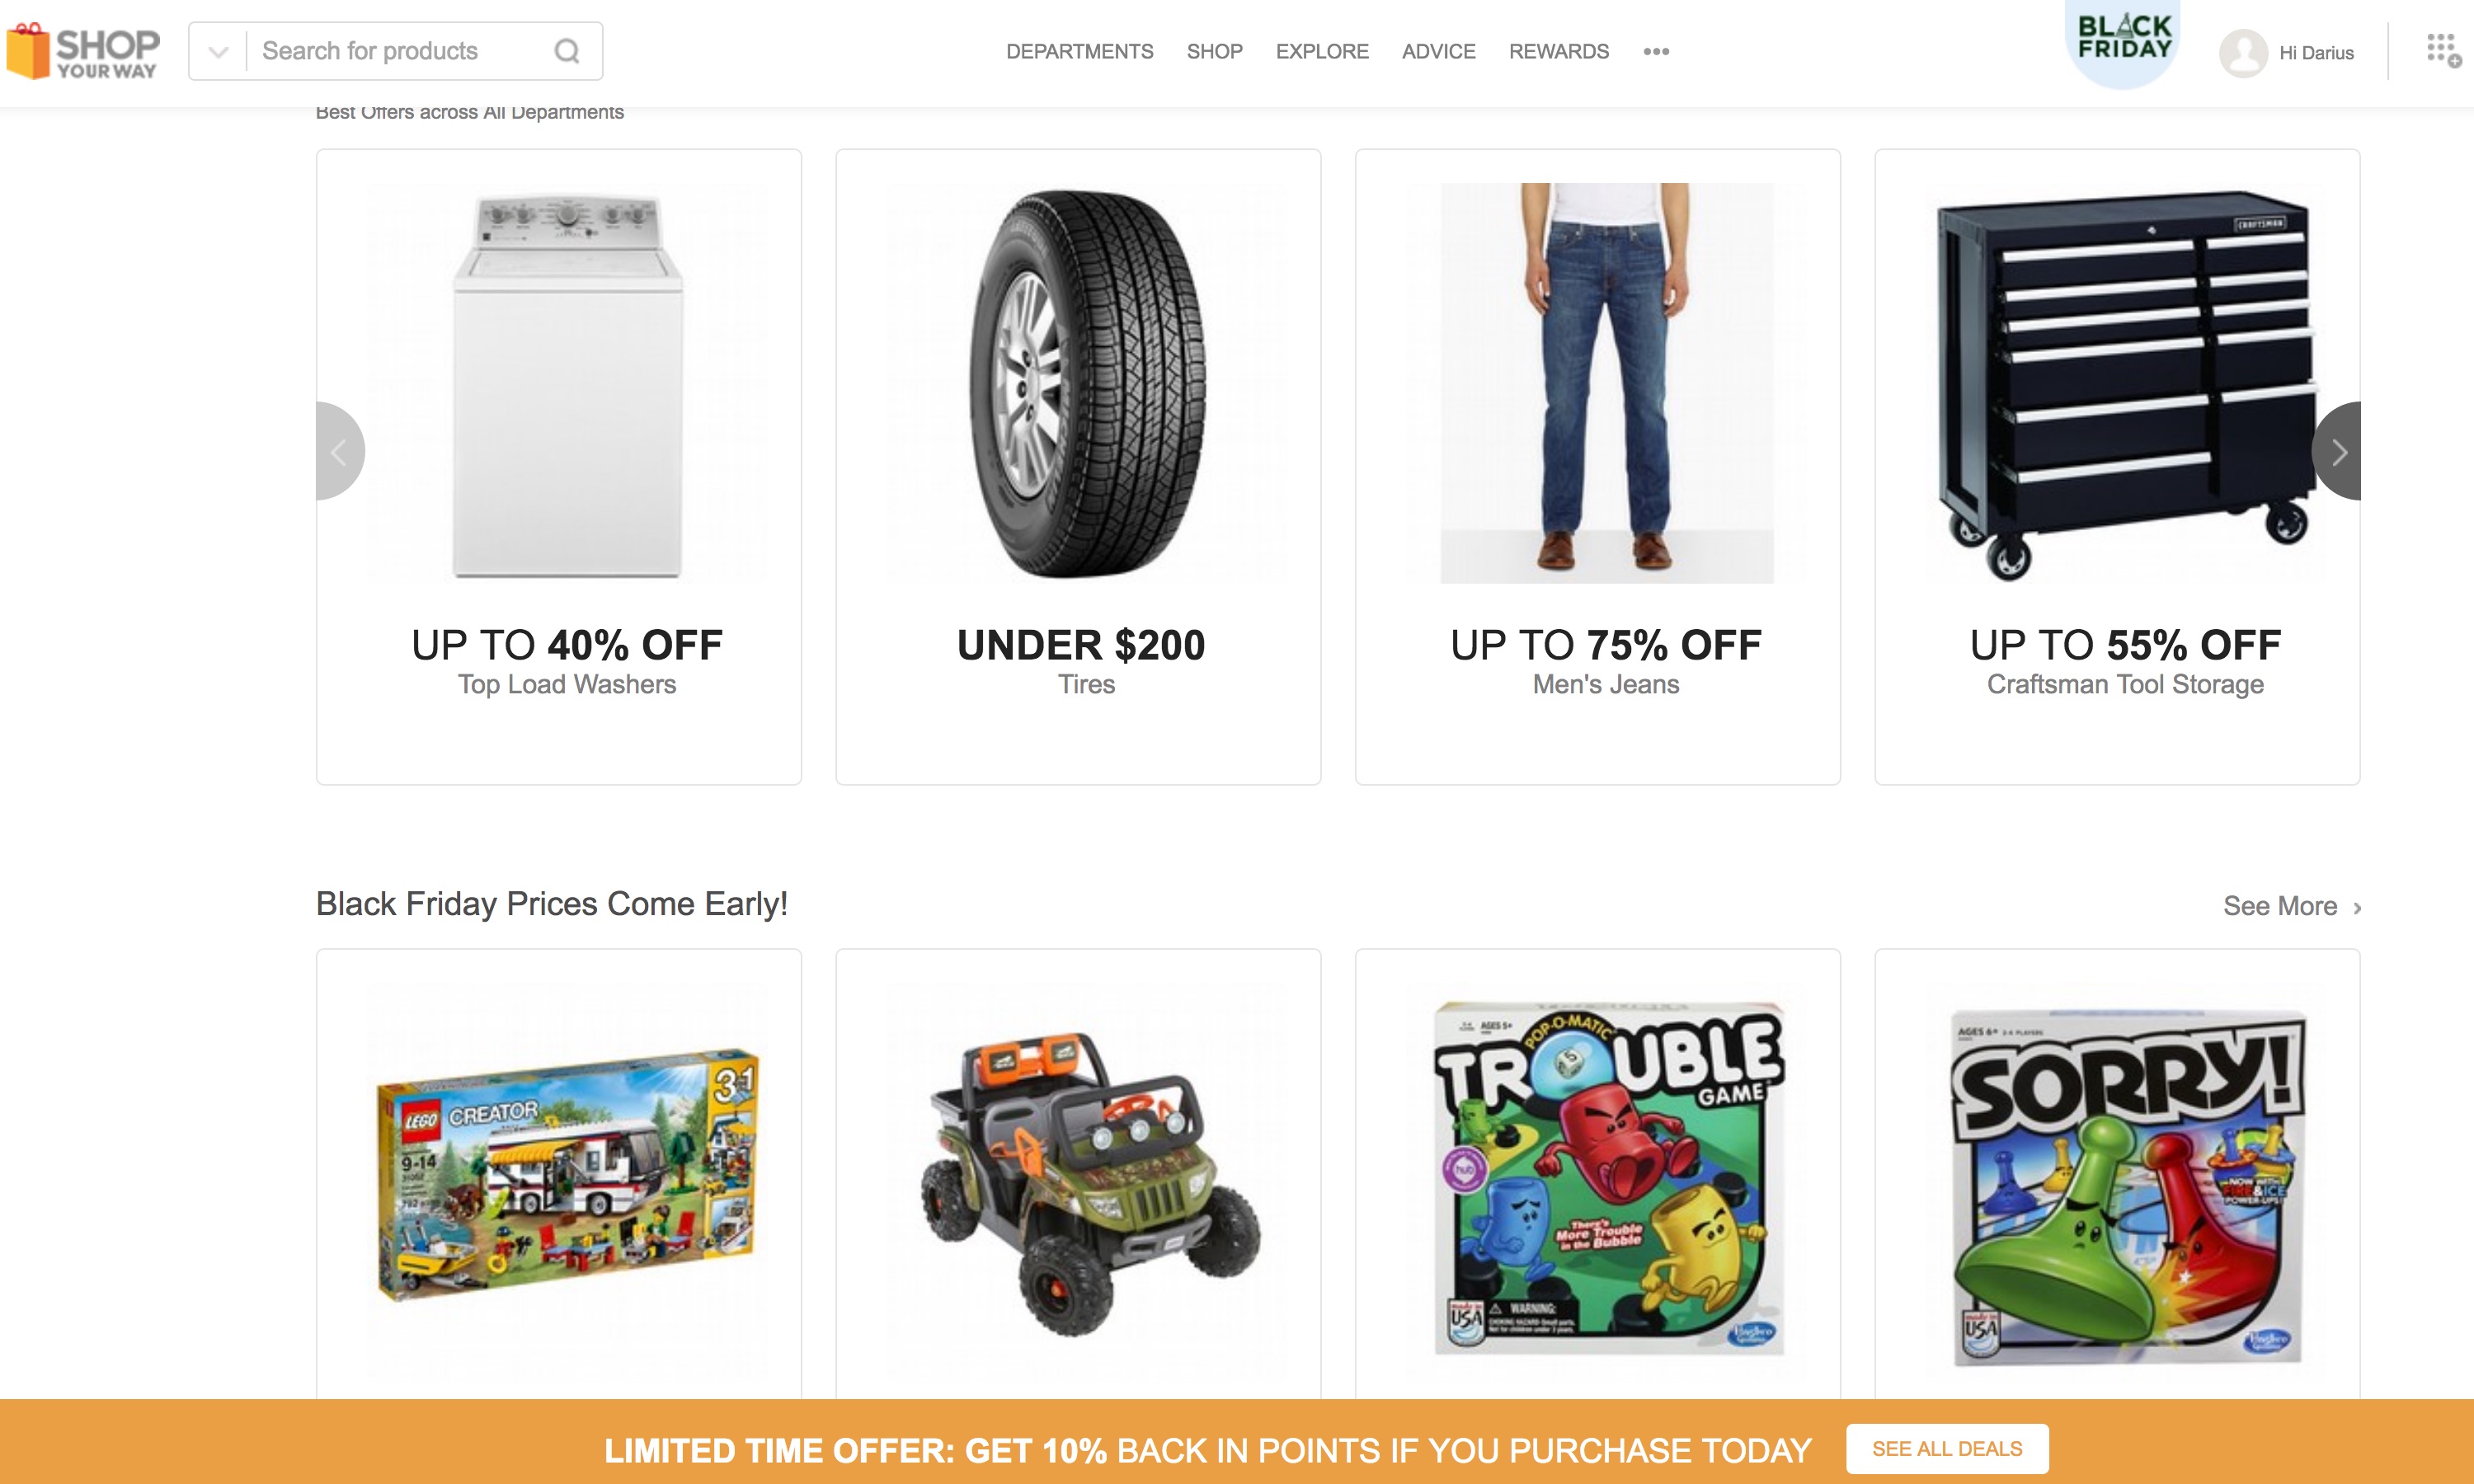This screenshot has height=1484, width=2474.
Task: Click the See All Deals button
Action: (1946, 1448)
